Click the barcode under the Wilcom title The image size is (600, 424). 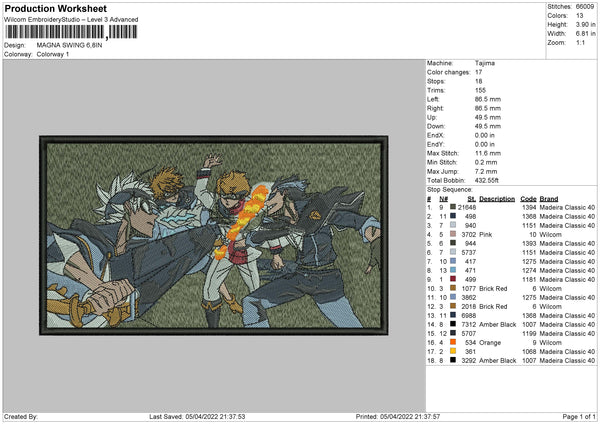coord(71,32)
